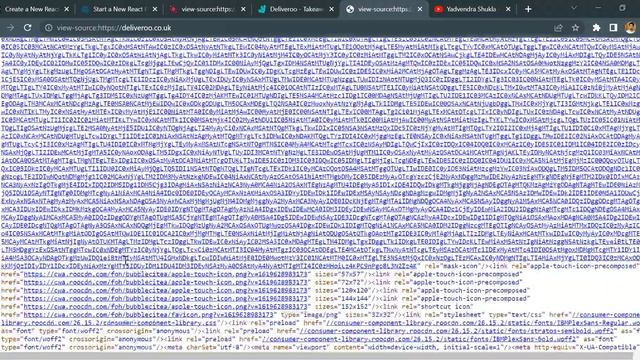Close the Deliveroo - Takeaway tab
The width and height of the screenshot is (640, 360).
[331, 9]
